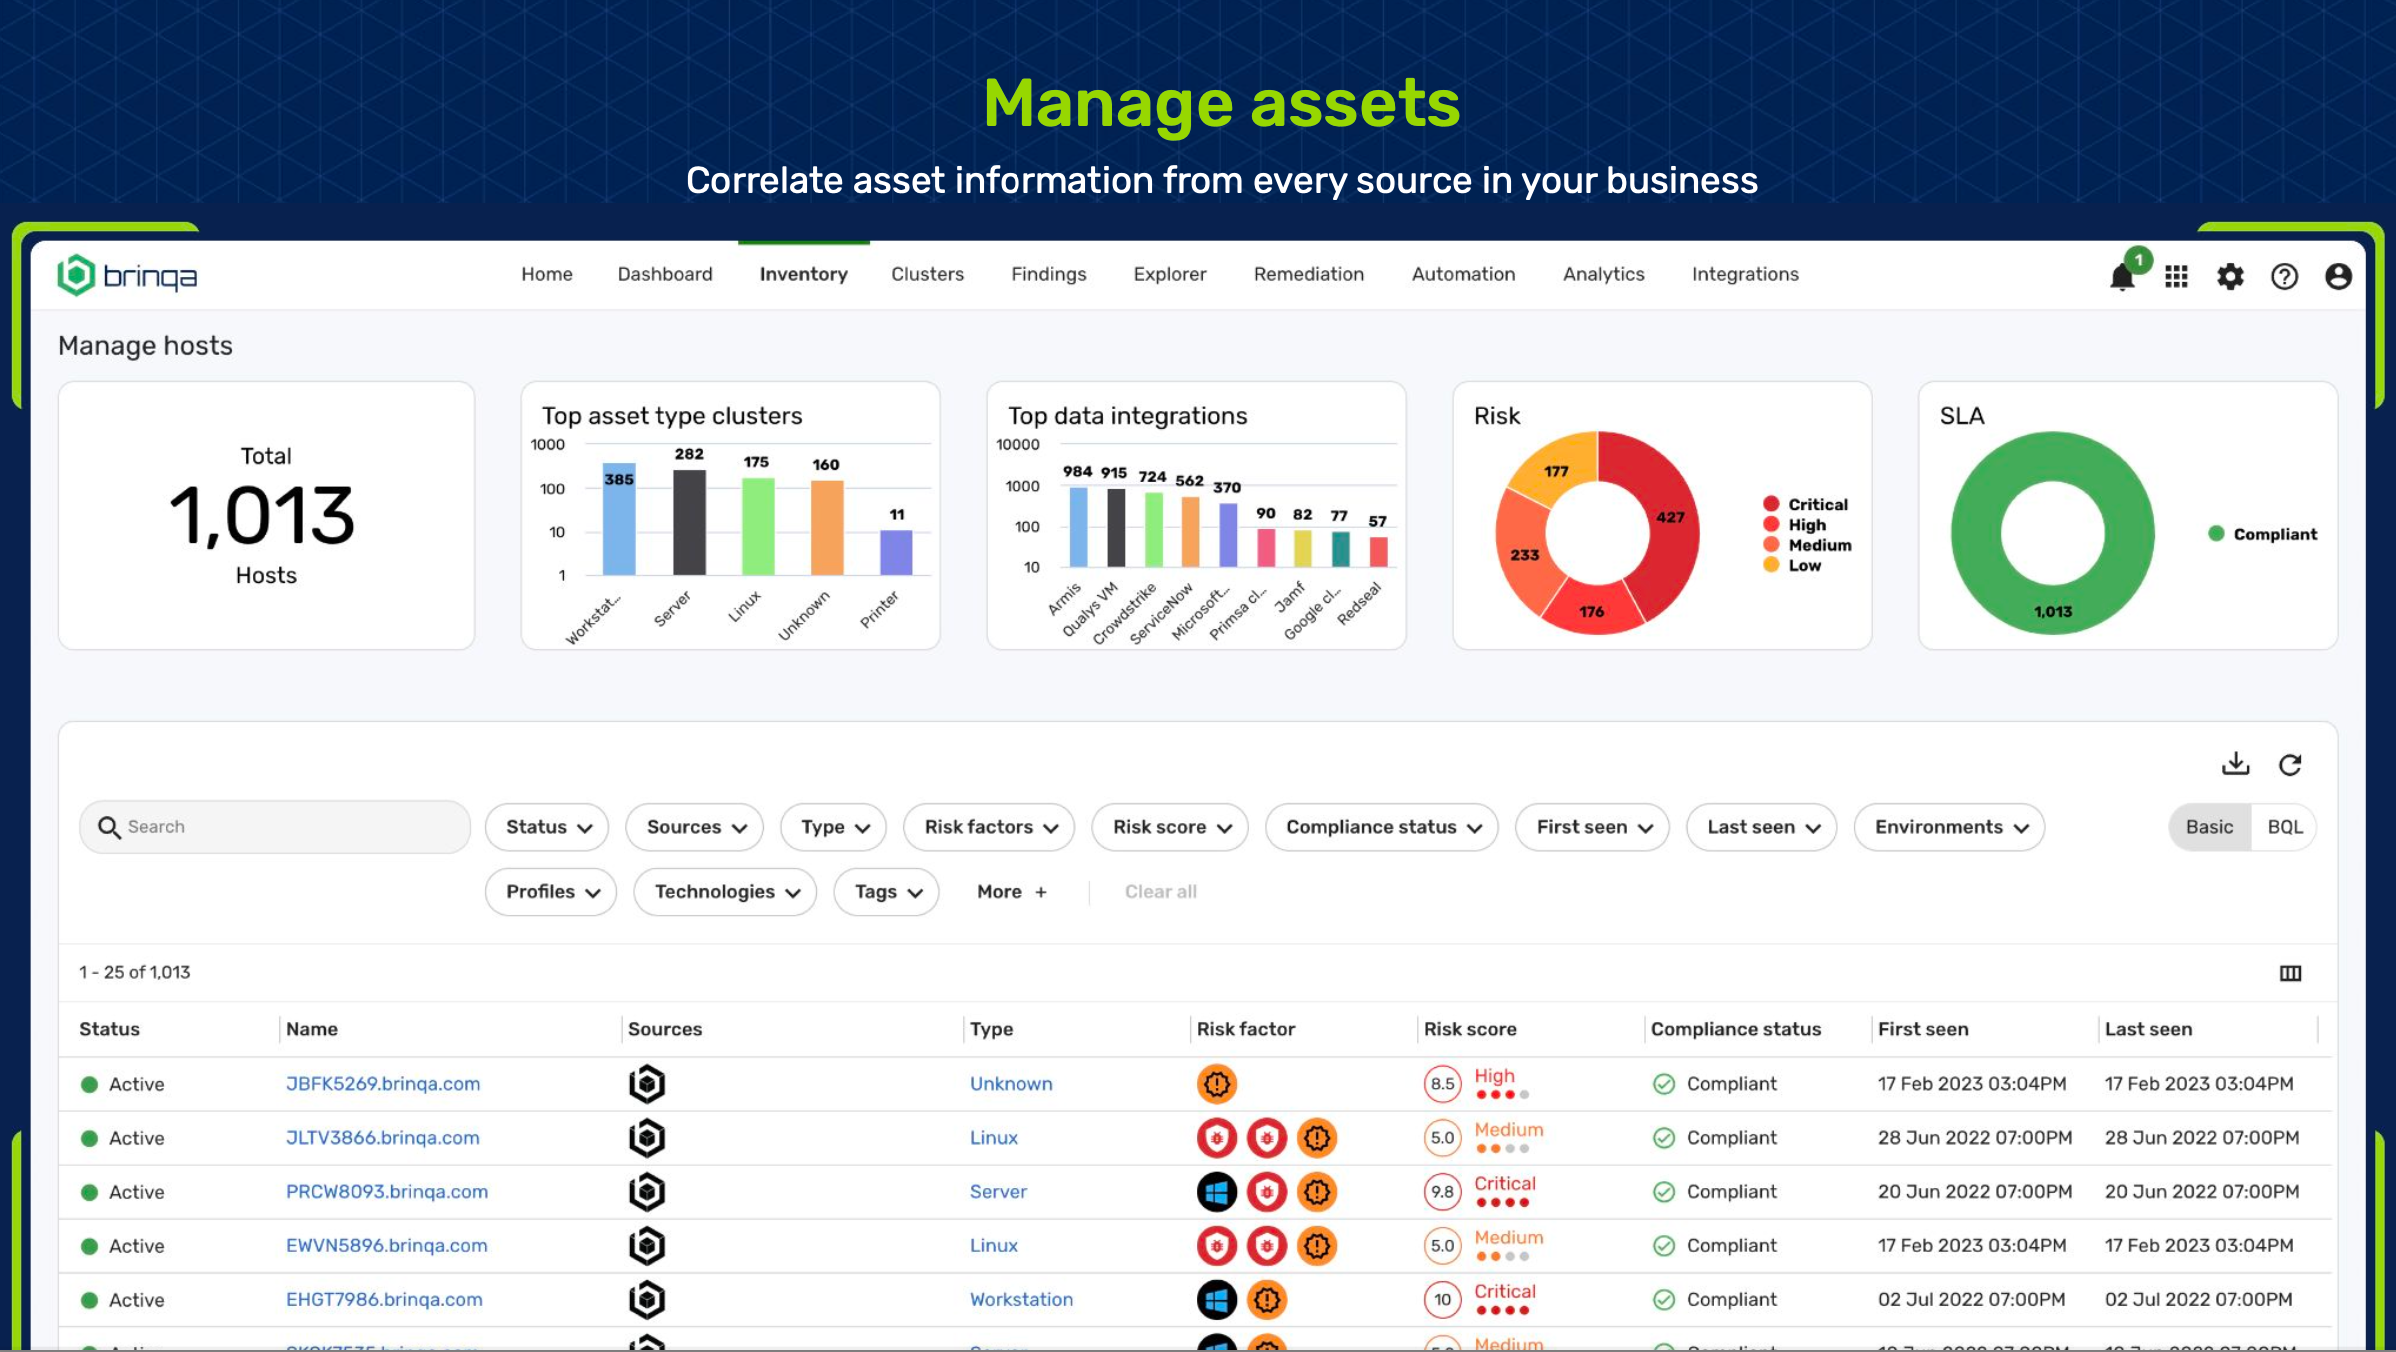Open the Remediation tab

click(x=1308, y=274)
